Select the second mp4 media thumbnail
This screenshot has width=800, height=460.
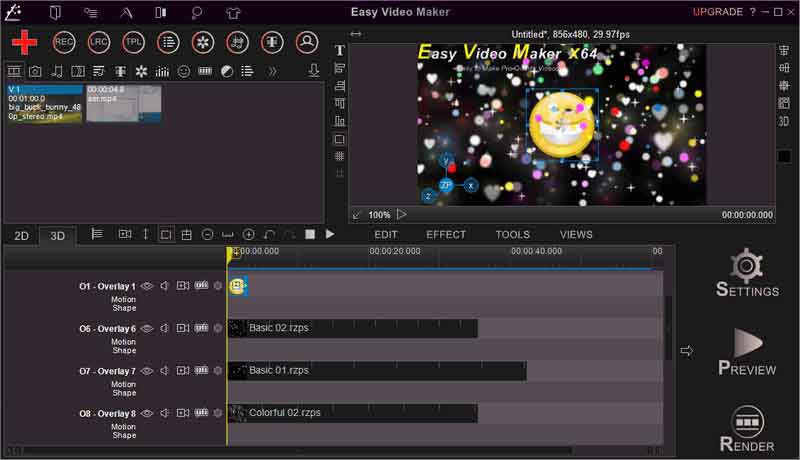[x=124, y=103]
